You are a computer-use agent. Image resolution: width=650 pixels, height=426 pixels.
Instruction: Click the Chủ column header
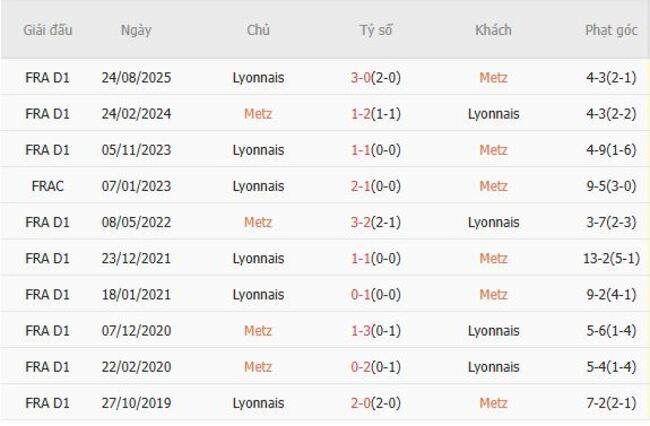pyautogui.click(x=258, y=30)
